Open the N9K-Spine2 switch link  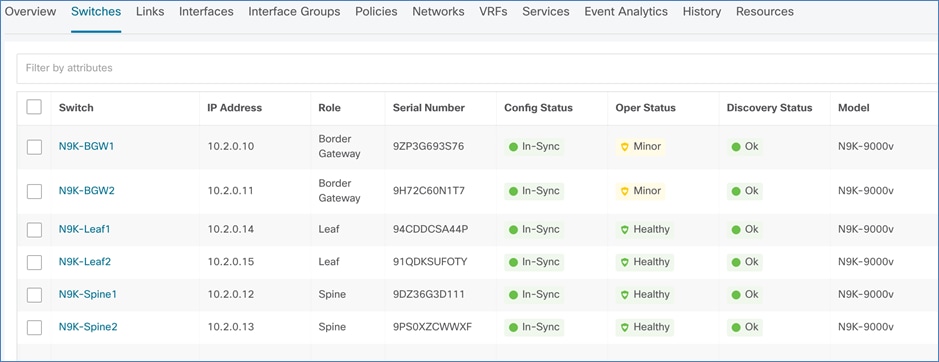pyautogui.click(x=87, y=327)
